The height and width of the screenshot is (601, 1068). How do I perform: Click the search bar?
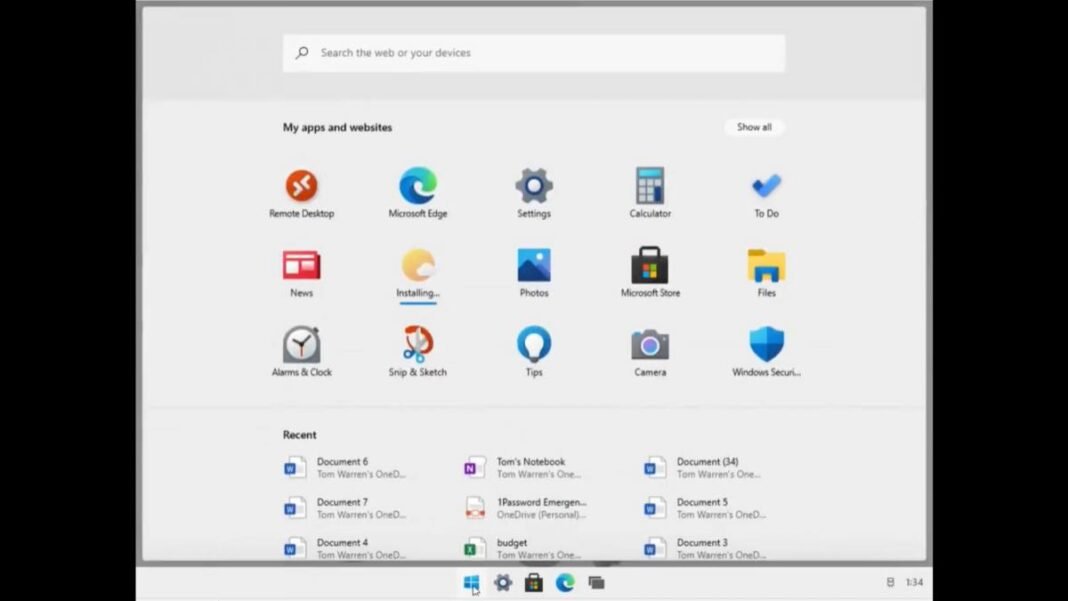533,52
